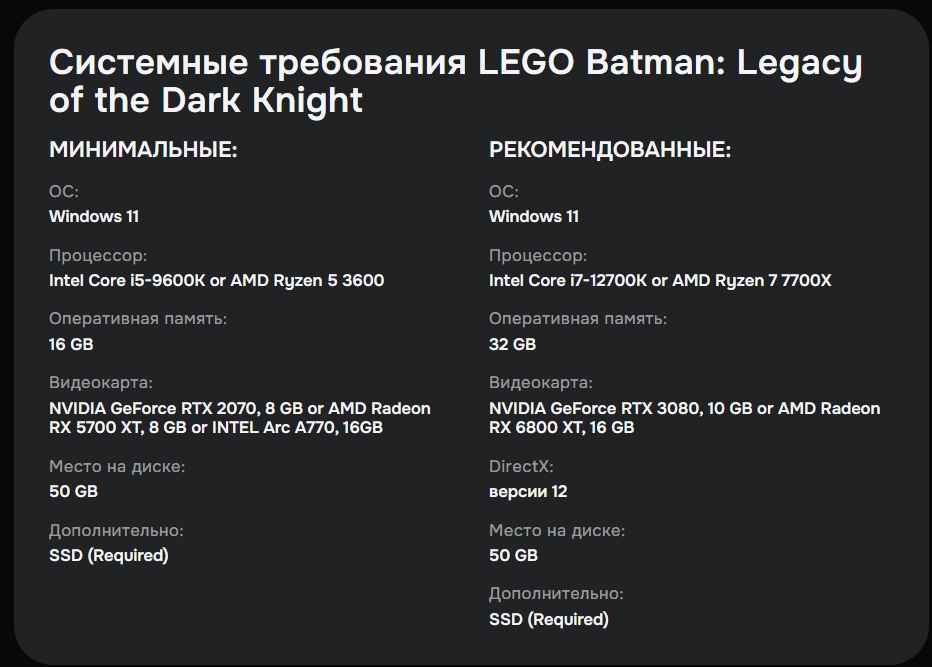Click the 32 GB memory value
Screen dimensions: 932x667
(x=512, y=344)
